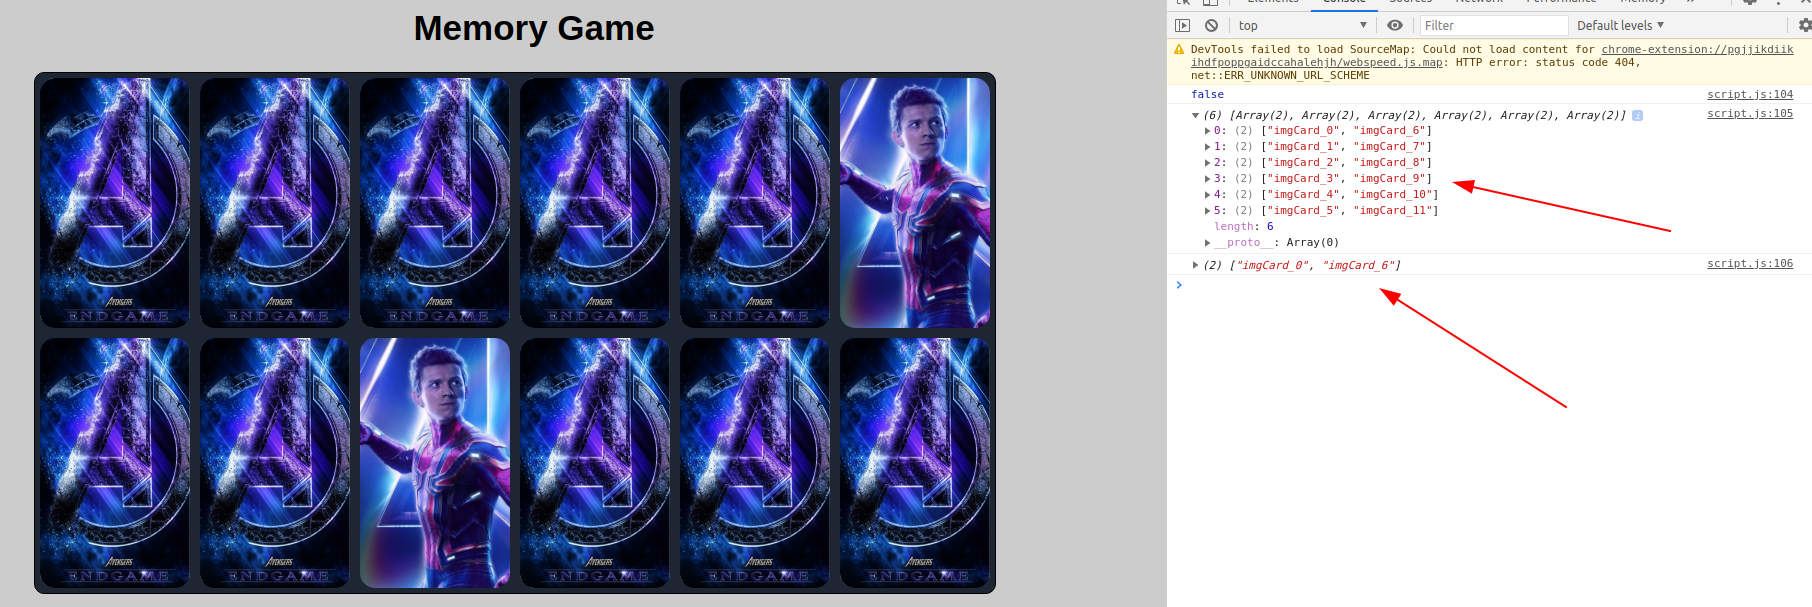This screenshot has width=1812, height=607.
Task: Flip the bottom-row card right of Spider-Man
Action: pos(595,463)
